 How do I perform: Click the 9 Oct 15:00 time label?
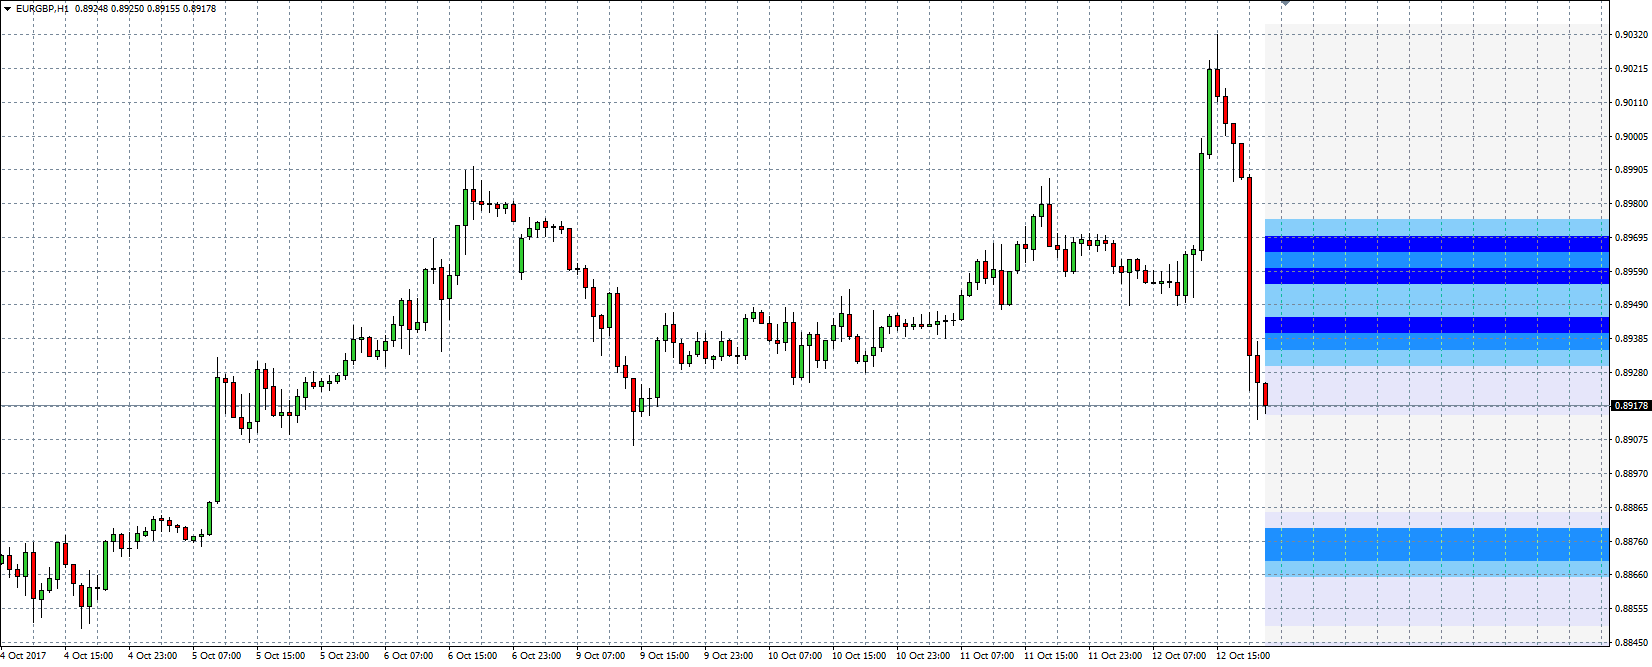click(x=665, y=656)
